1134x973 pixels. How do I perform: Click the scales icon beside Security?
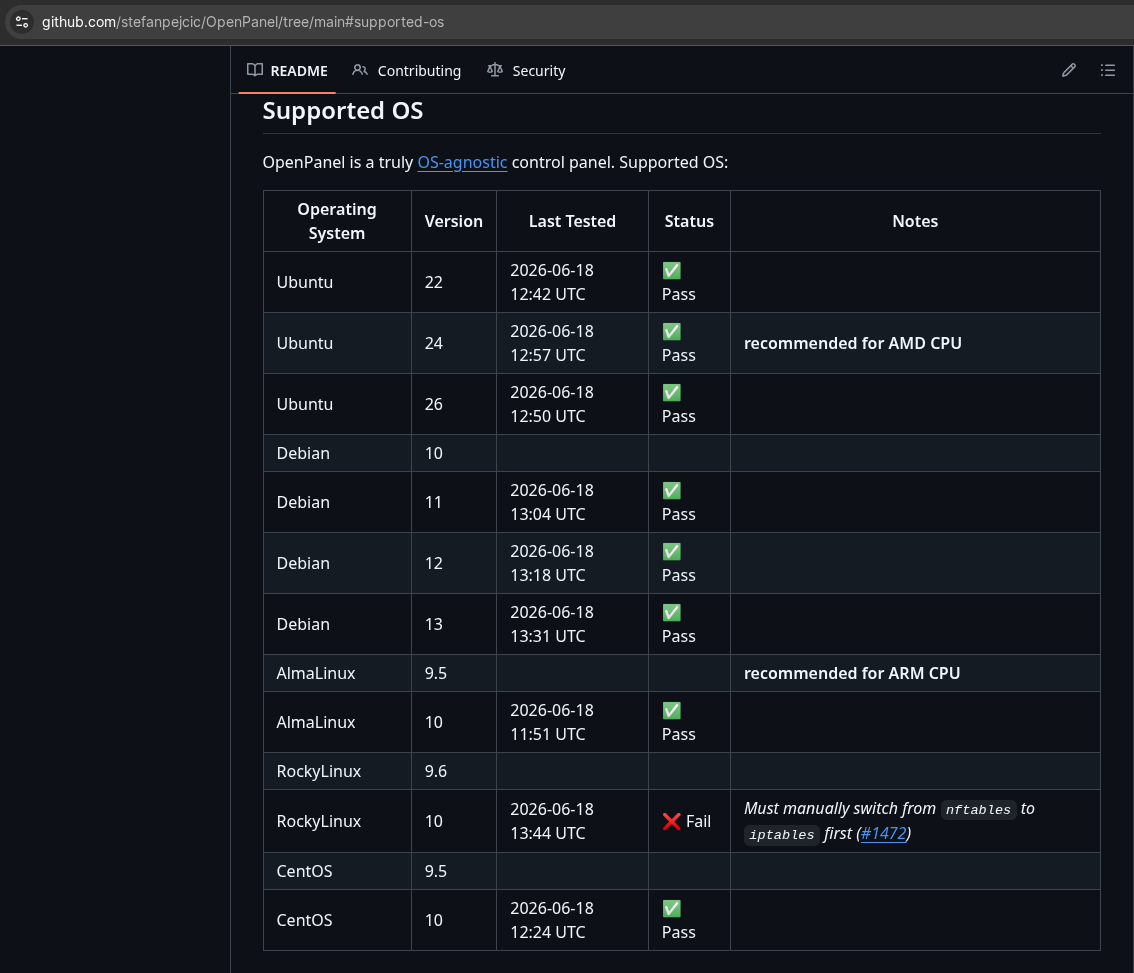click(x=495, y=70)
